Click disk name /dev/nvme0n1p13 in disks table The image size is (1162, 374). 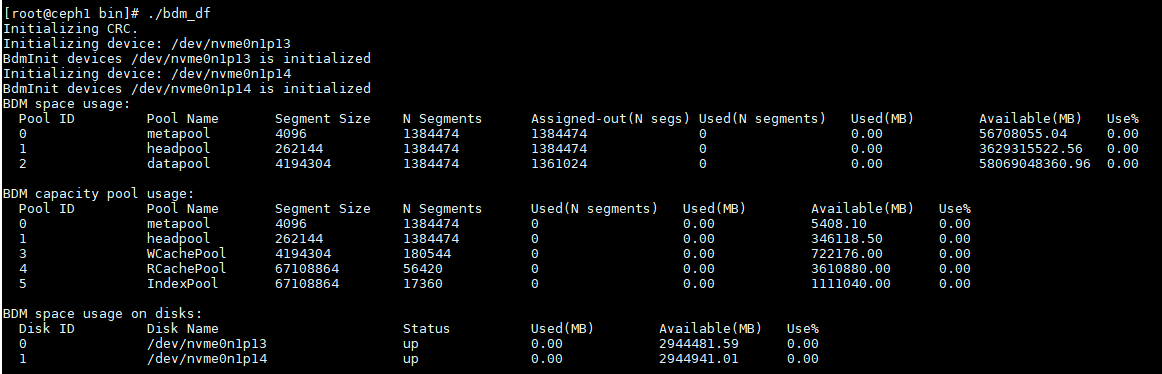[x=207, y=343]
